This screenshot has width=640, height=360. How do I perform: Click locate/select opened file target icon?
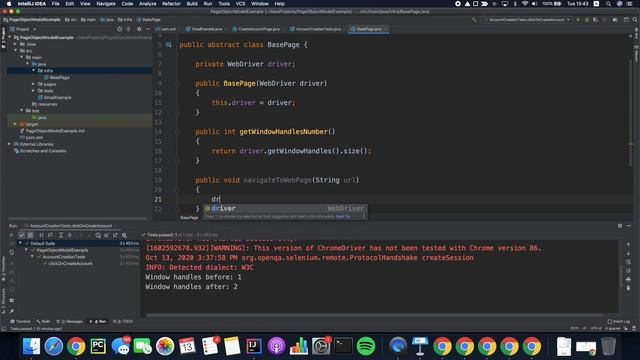point(119,29)
